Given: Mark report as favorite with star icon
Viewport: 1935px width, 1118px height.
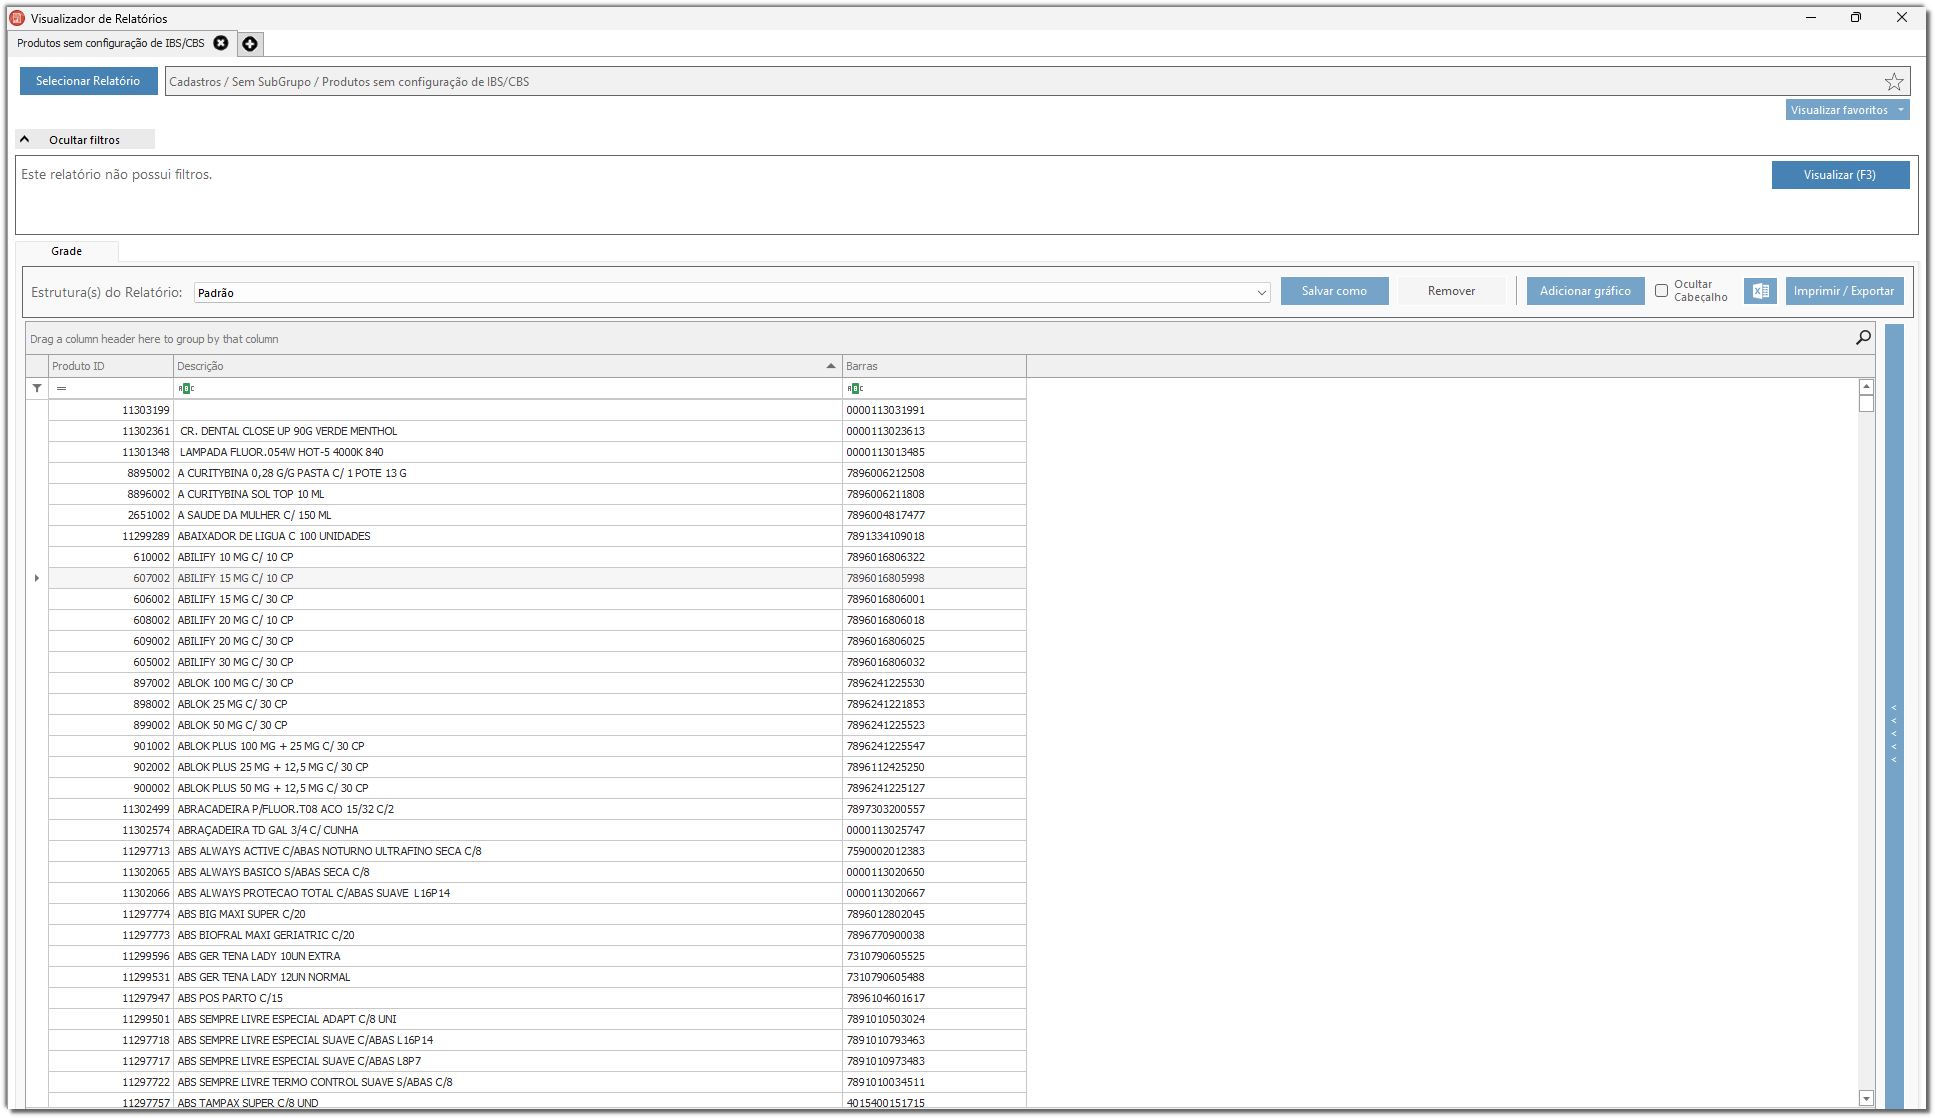Looking at the screenshot, I should click(x=1894, y=82).
